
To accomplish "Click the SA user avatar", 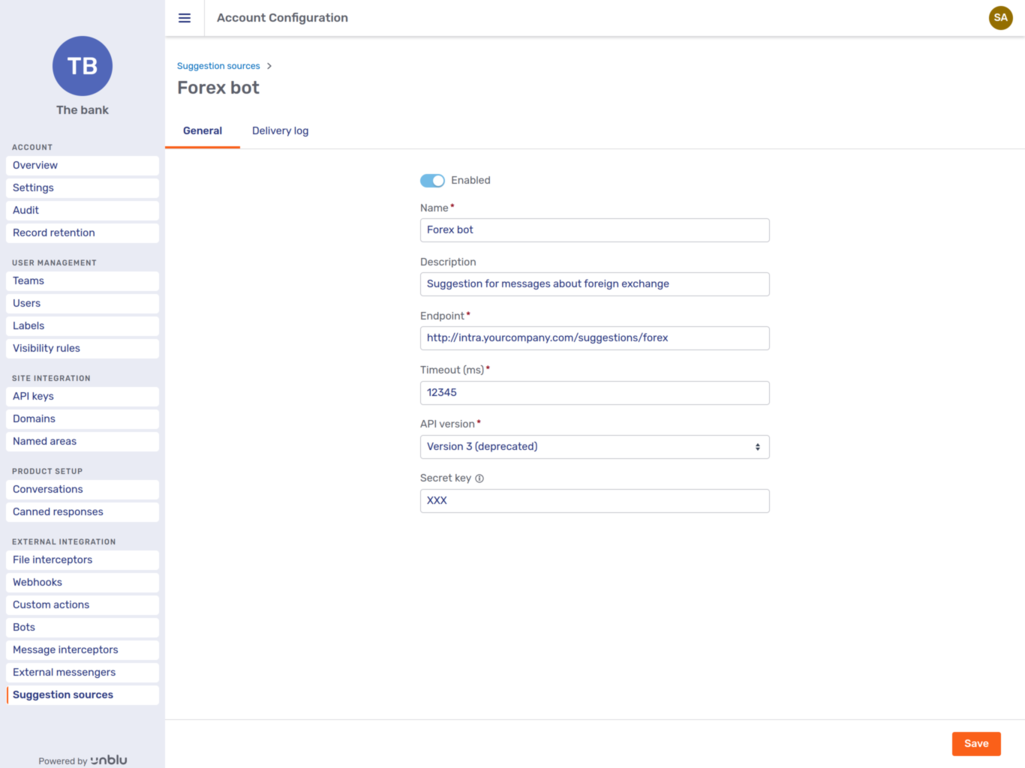I will point(1000,17).
